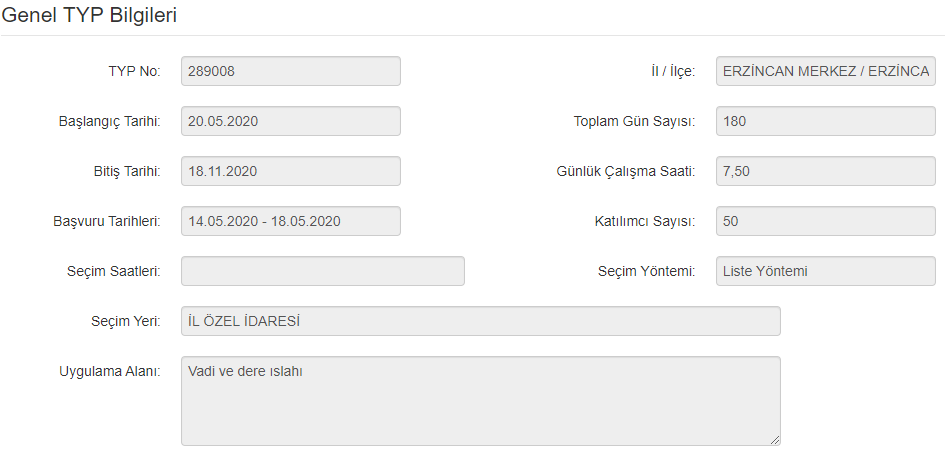Grab the text area resize handle corner
The height and width of the screenshot is (460, 945).
pos(775,440)
